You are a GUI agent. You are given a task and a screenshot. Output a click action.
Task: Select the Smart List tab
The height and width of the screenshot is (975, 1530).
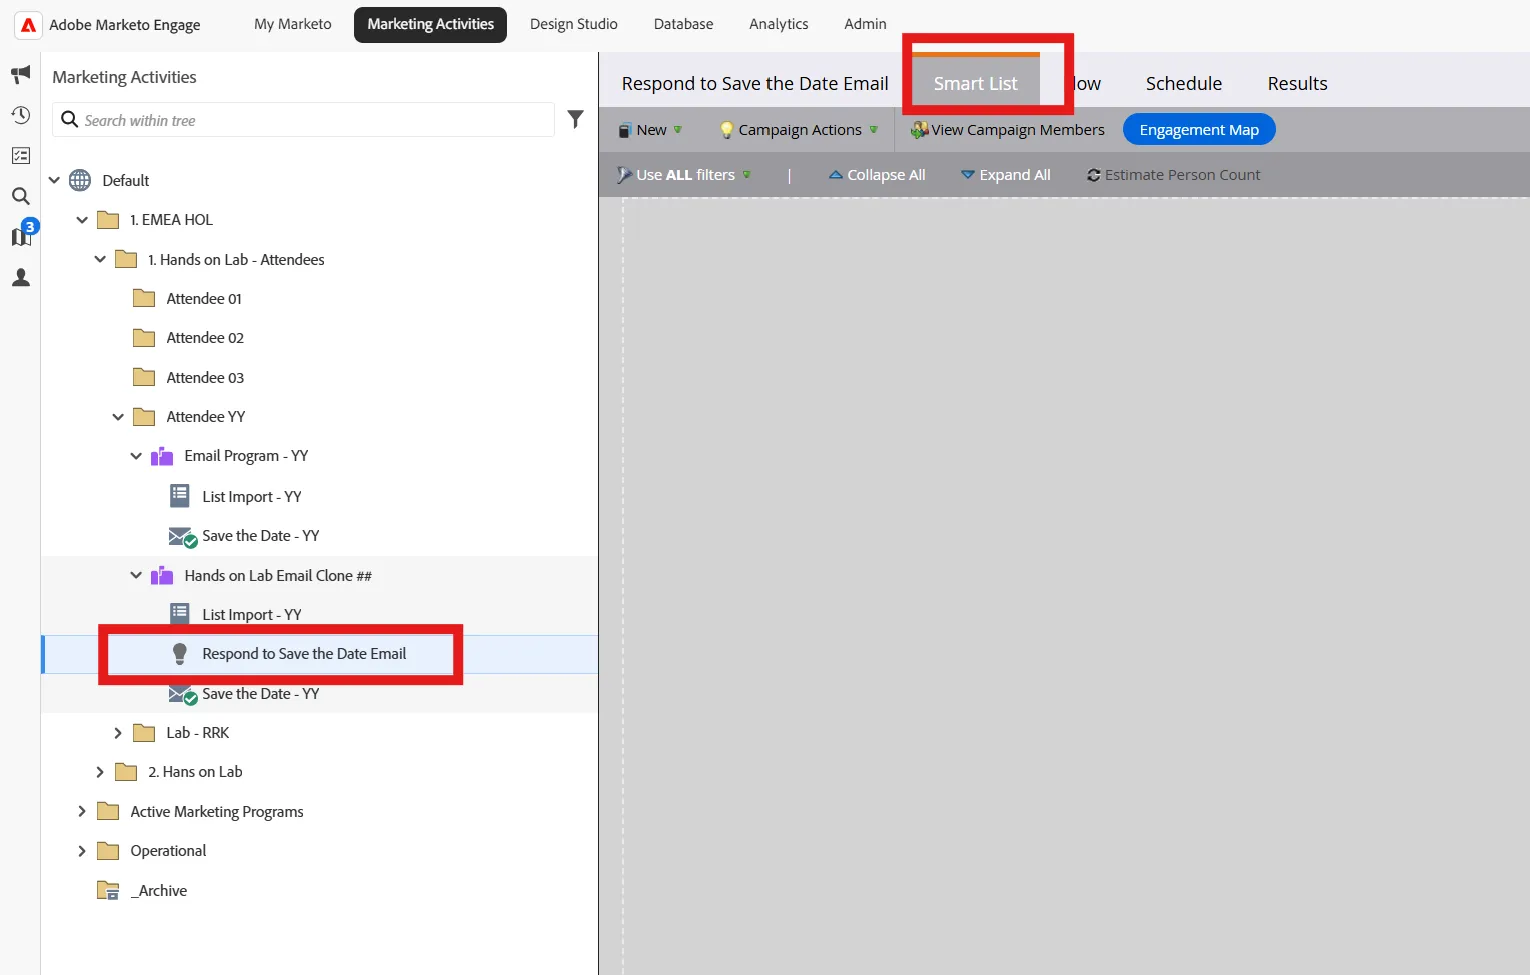pos(976,82)
